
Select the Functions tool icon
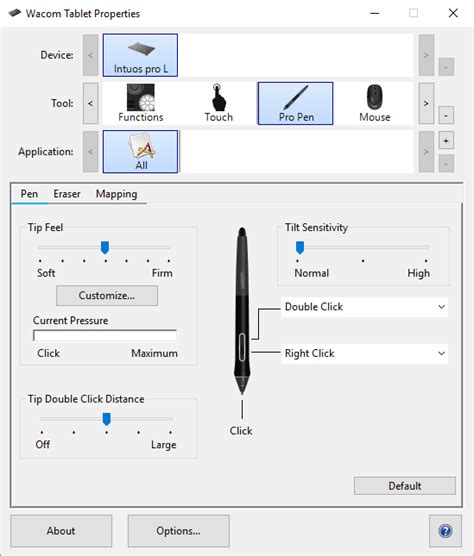[141, 103]
